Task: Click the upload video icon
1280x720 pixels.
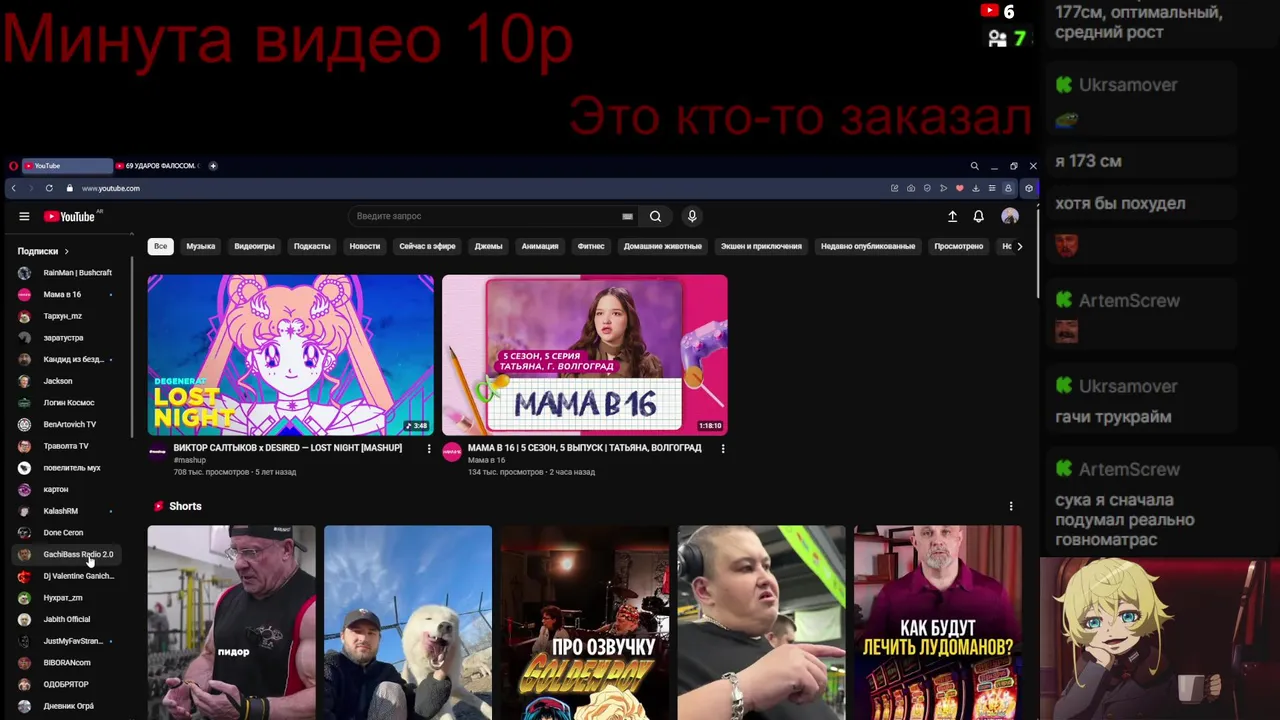Action: click(x=952, y=216)
